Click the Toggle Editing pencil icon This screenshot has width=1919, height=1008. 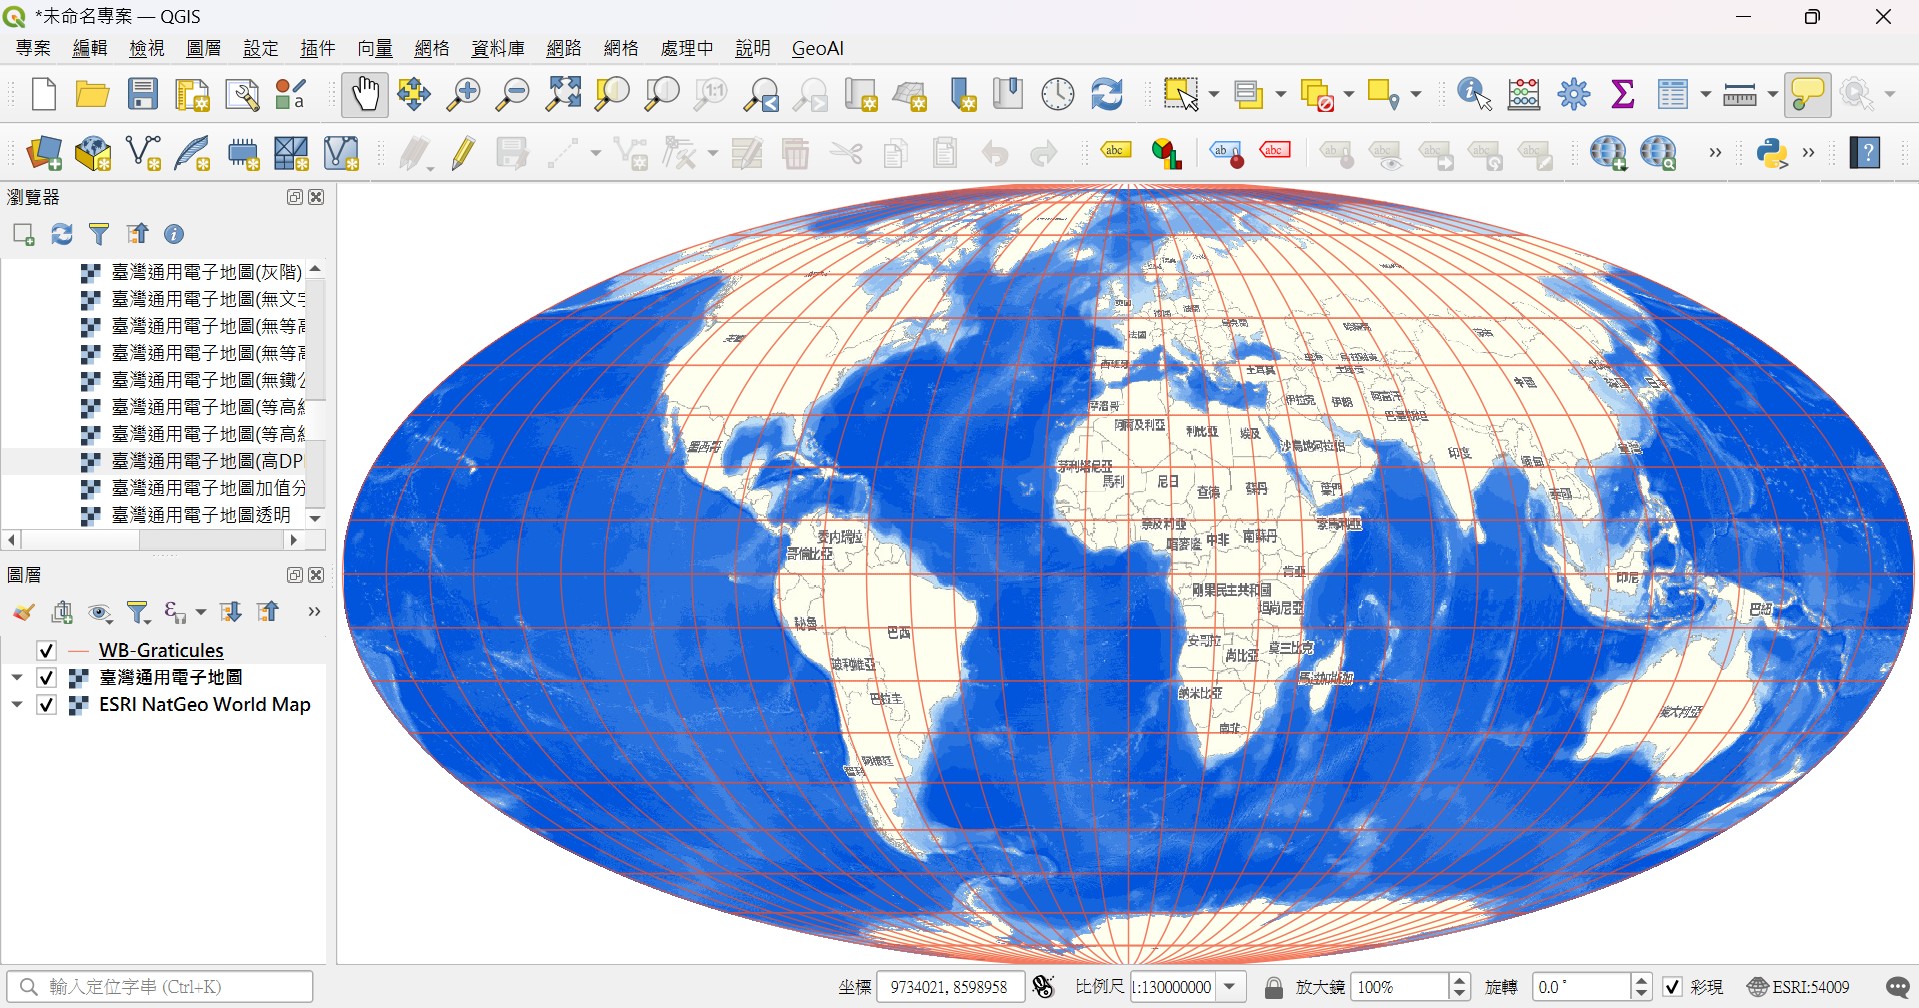(x=463, y=153)
